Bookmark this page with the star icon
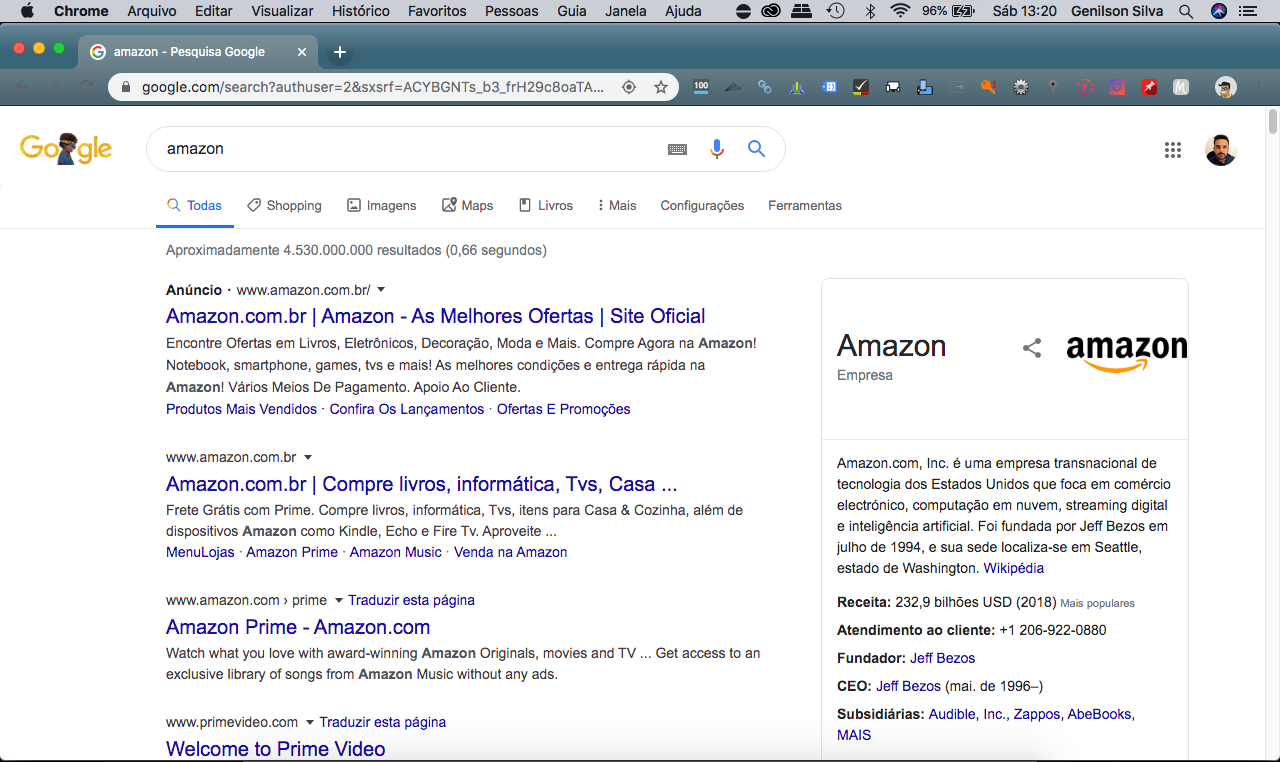1280x762 pixels. point(661,87)
